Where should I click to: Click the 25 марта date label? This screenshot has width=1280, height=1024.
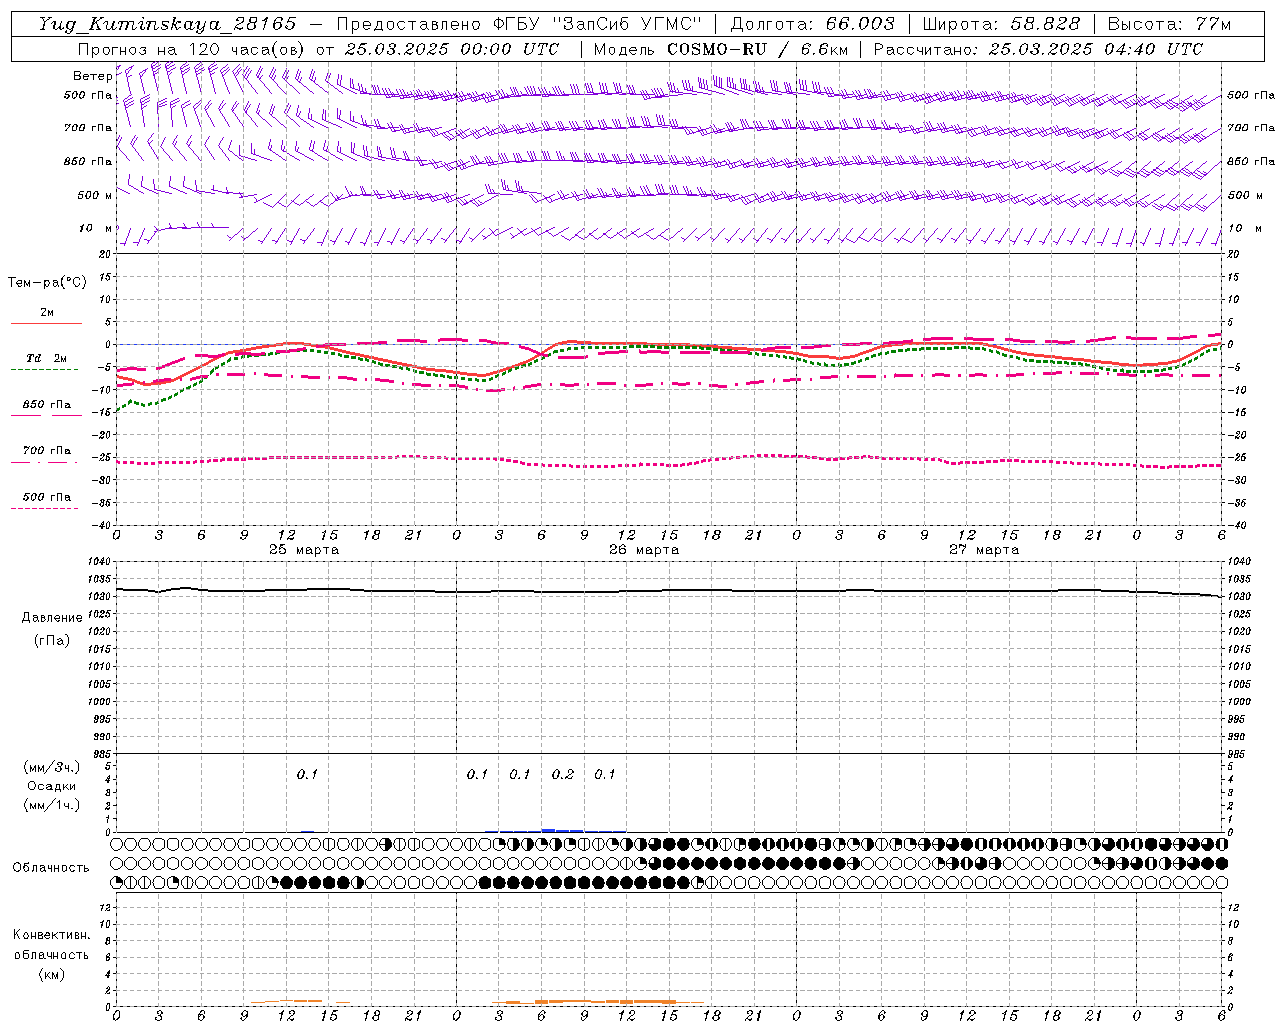[x=304, y=550]
